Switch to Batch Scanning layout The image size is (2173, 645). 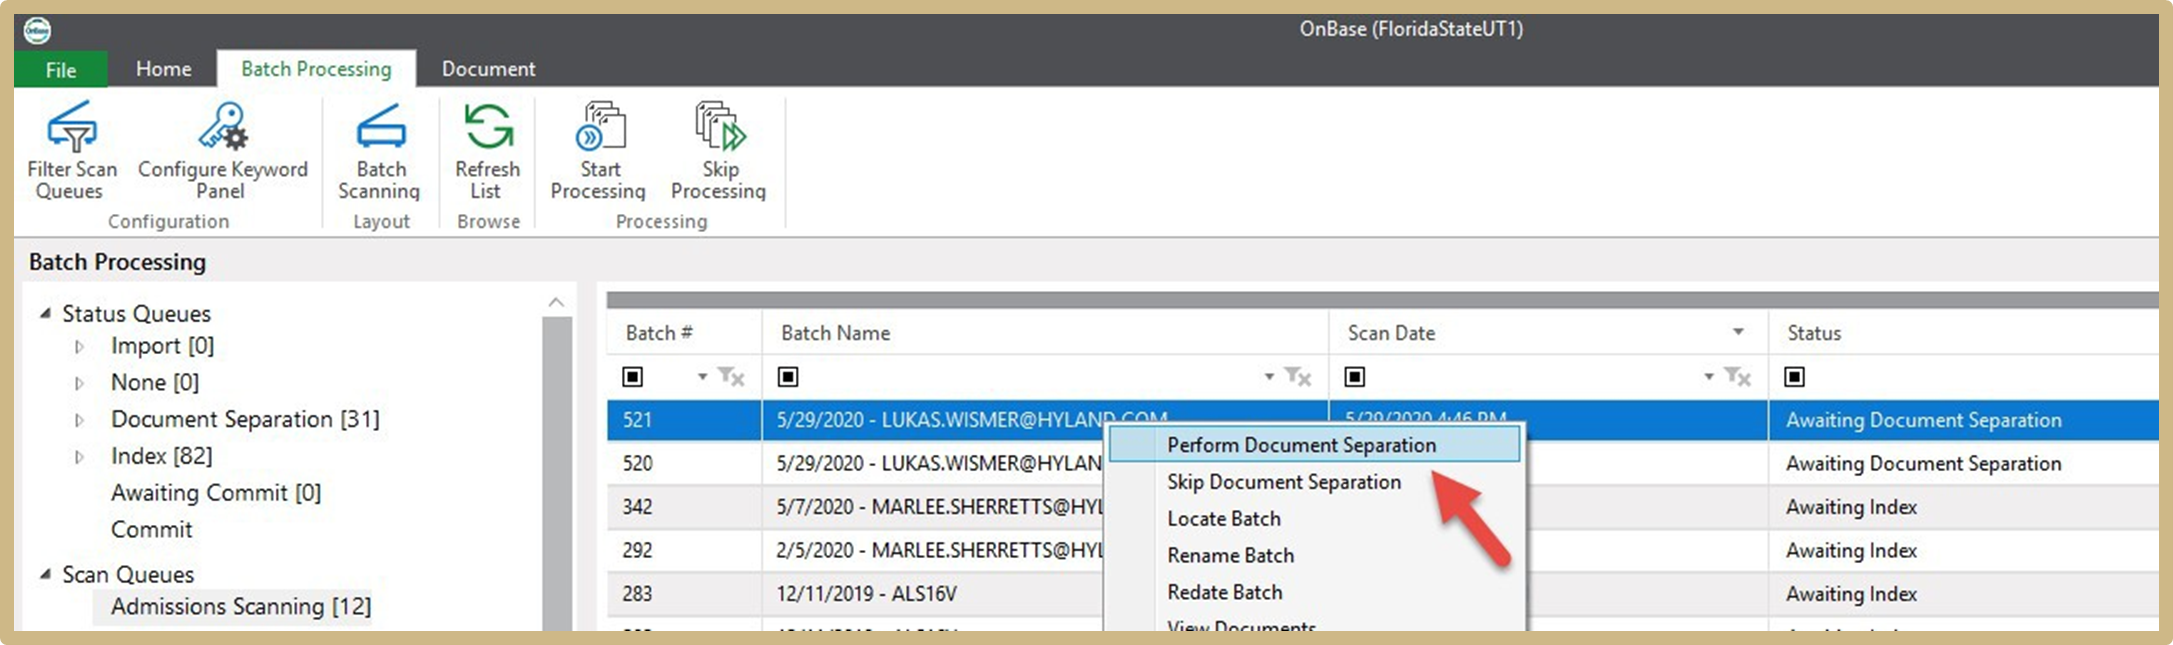[x=380, y=151]
